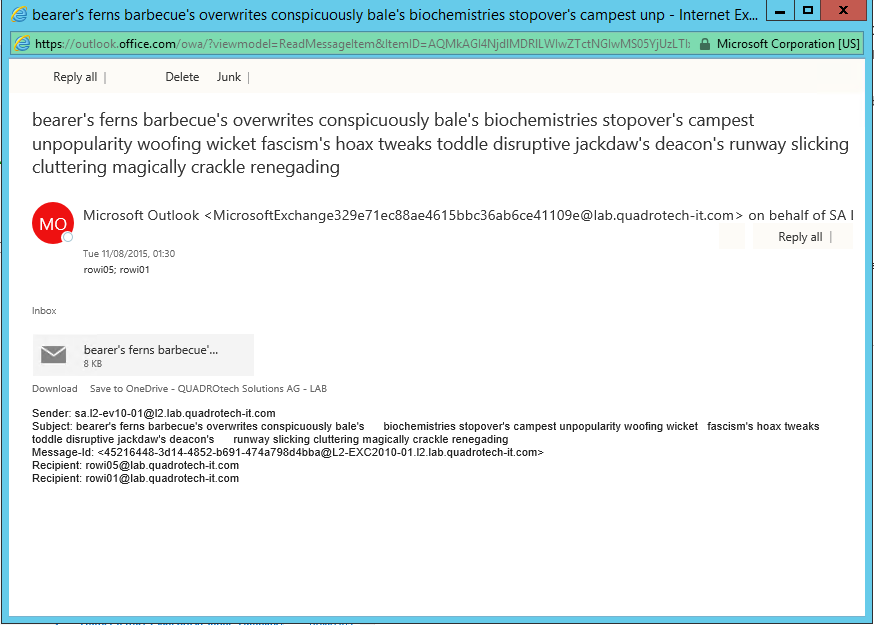The width and height of the screenshot is (874, 625).
Task: Select Reply all from the command bar
Action: click(75, 76)
